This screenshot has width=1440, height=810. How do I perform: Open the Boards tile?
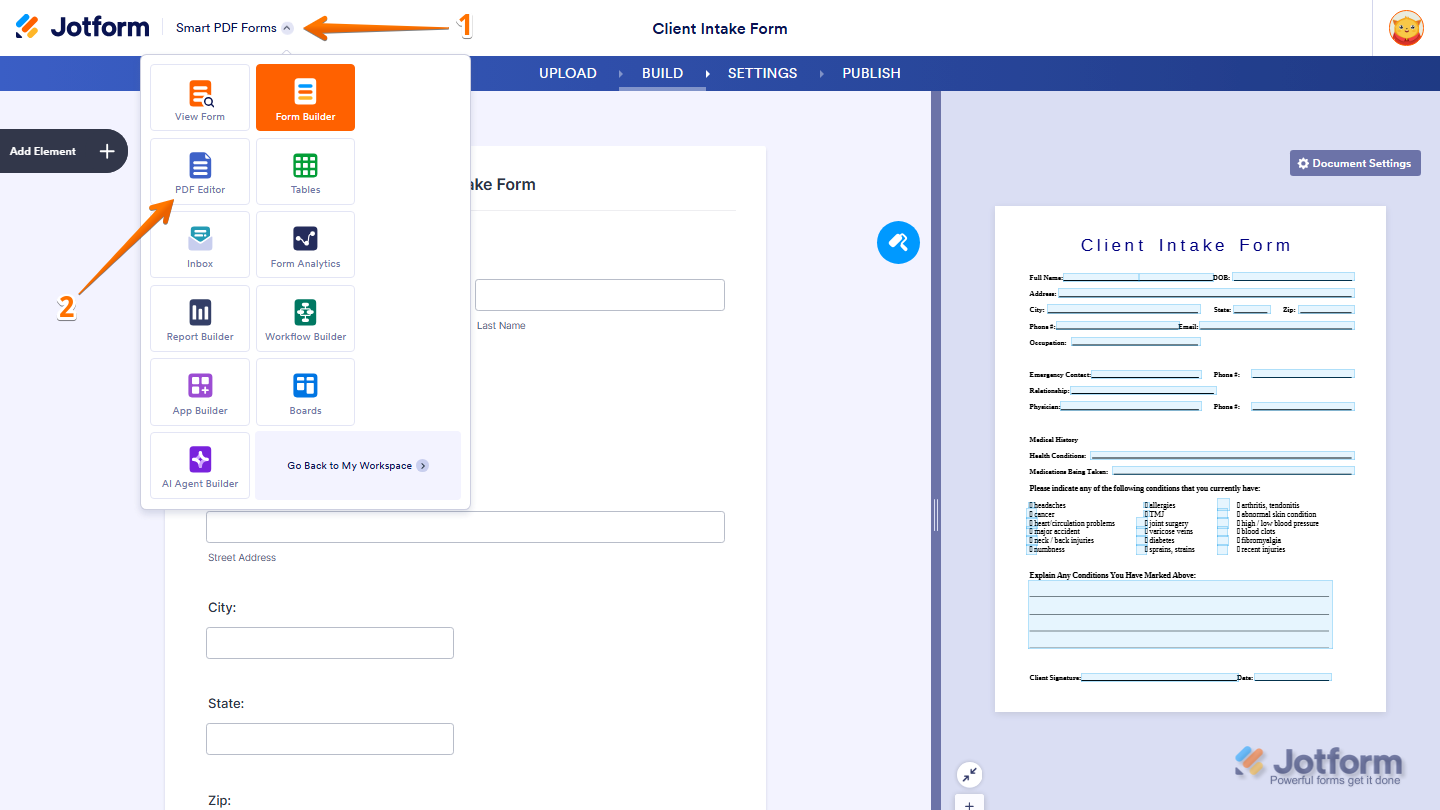click(305, 392)
